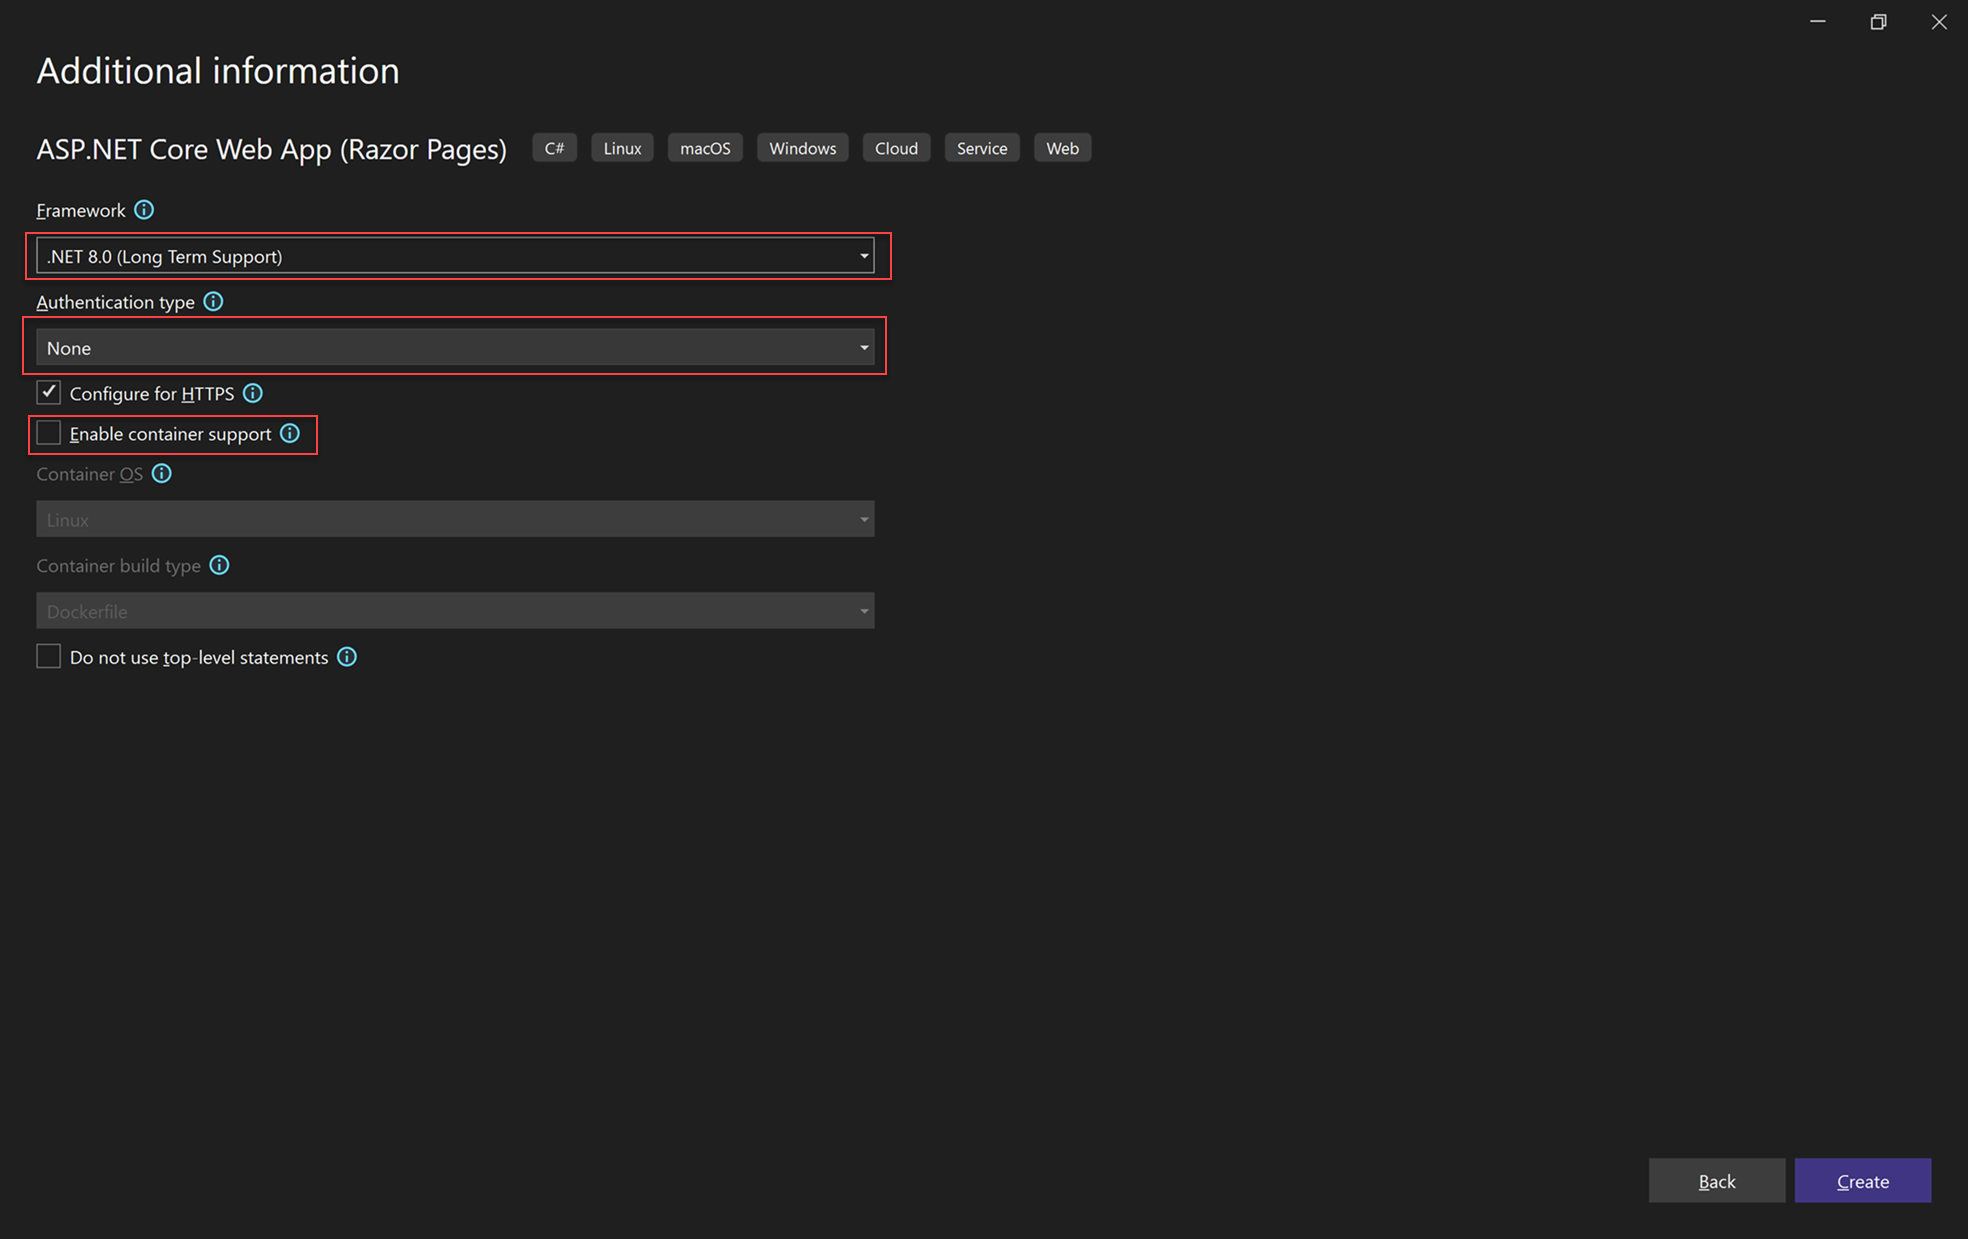Click the macOS platform tag icon
Image resolution: width=1968 pixels, height=1239 pixels.
tap(706, 148)
